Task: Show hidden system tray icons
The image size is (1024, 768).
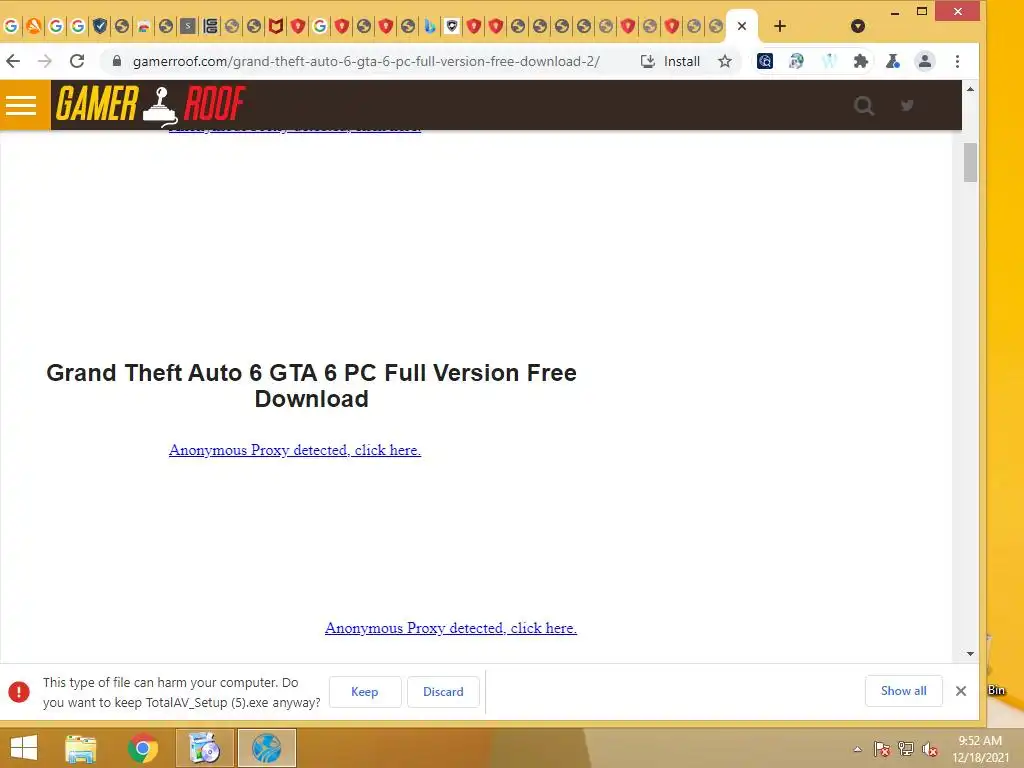Action: tap(857, 749)
